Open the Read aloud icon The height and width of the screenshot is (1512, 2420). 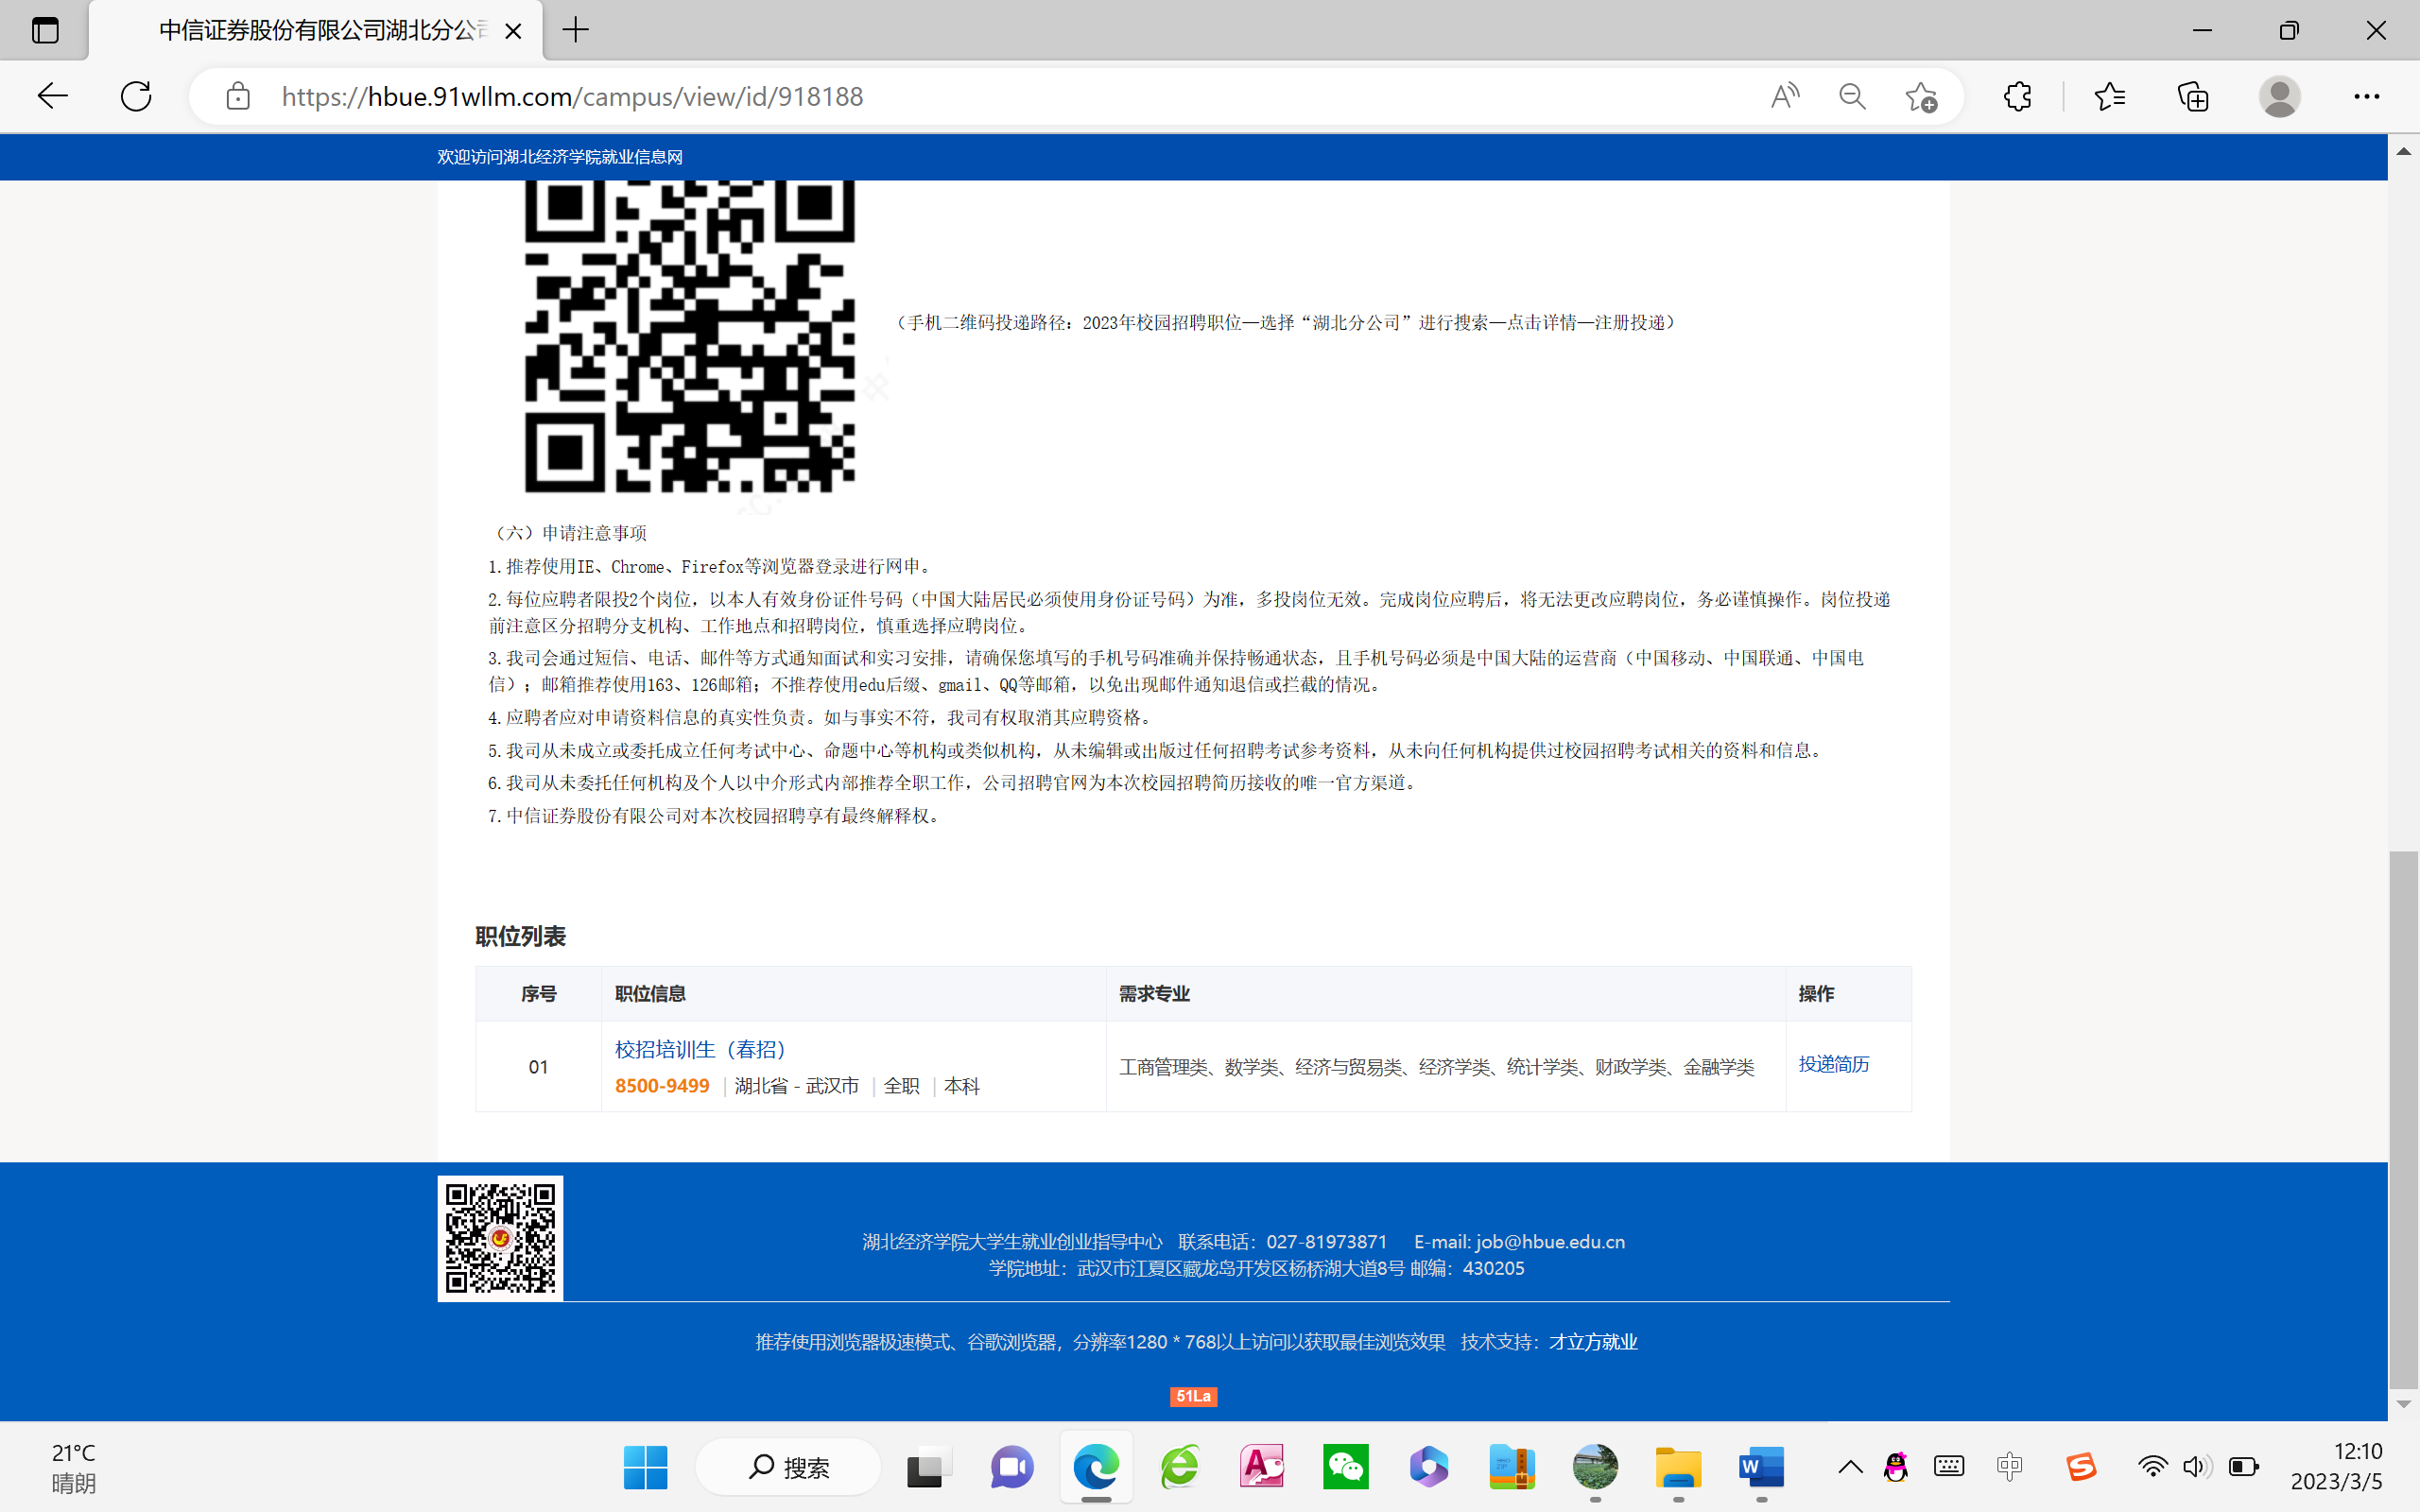click(x=1785, y=96)
